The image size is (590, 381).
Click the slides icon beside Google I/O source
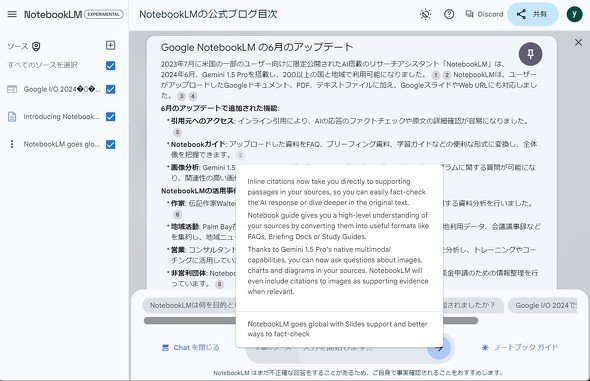pyautogui.click(x=12, y=89)
